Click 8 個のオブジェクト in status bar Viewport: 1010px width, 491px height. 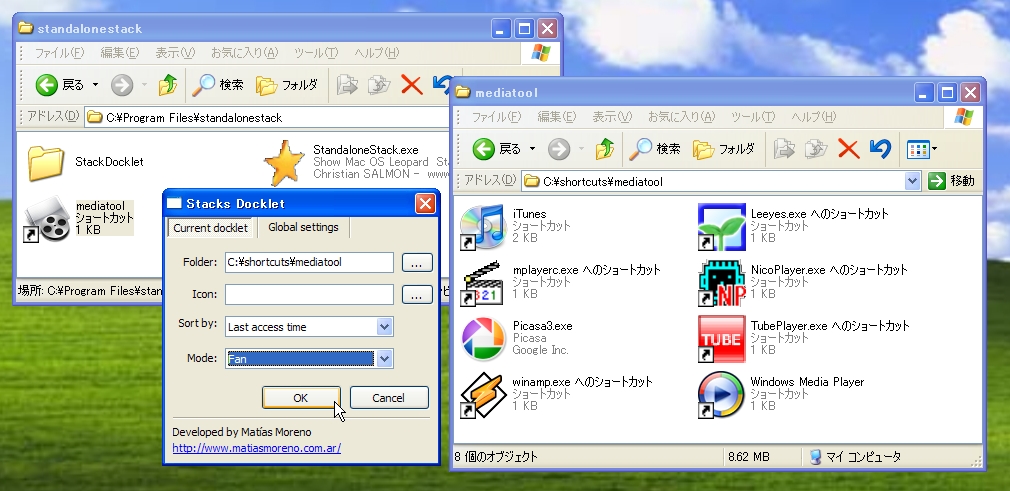click(x=496, y=457)
